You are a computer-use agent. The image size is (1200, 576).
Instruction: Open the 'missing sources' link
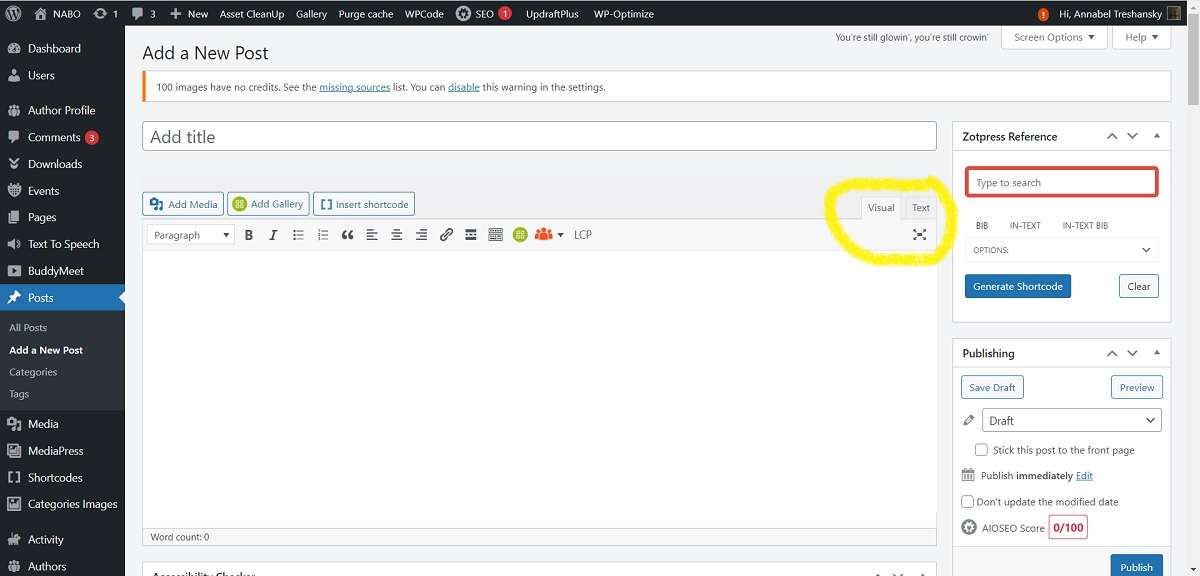[x=354, y=87]
